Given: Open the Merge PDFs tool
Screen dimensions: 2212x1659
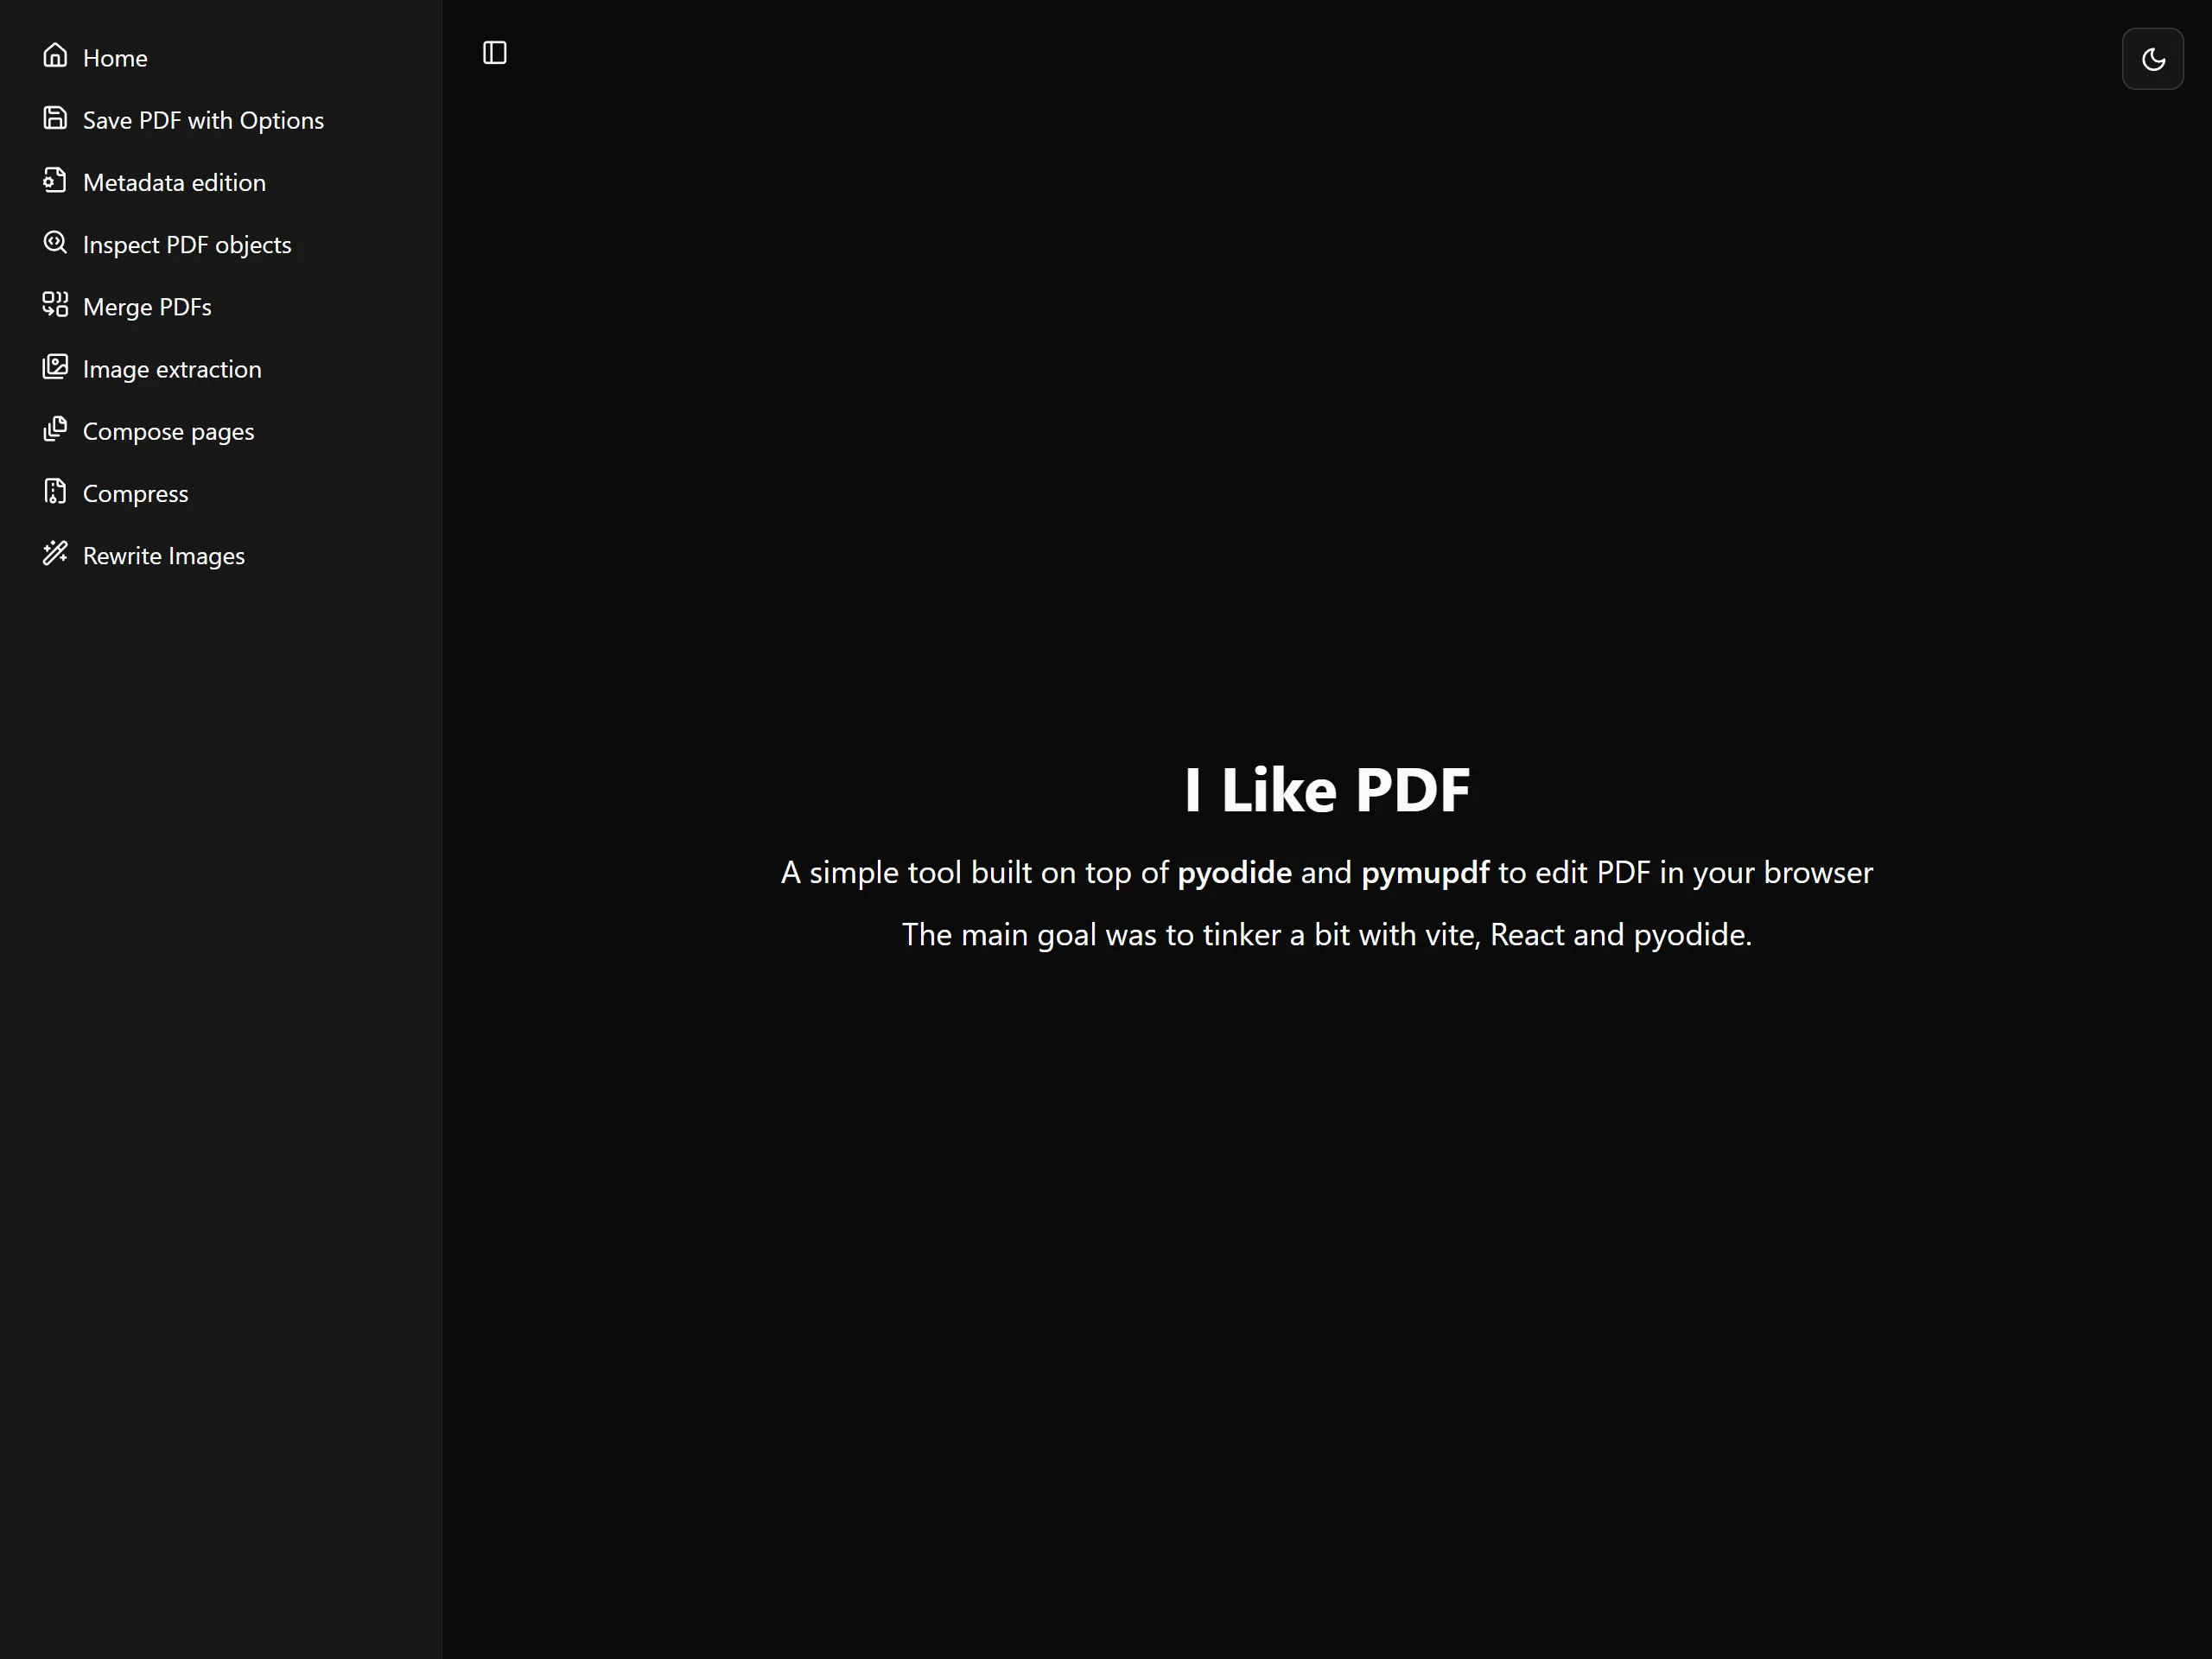Looking at the screenshot, I should (x=147, y=306).
